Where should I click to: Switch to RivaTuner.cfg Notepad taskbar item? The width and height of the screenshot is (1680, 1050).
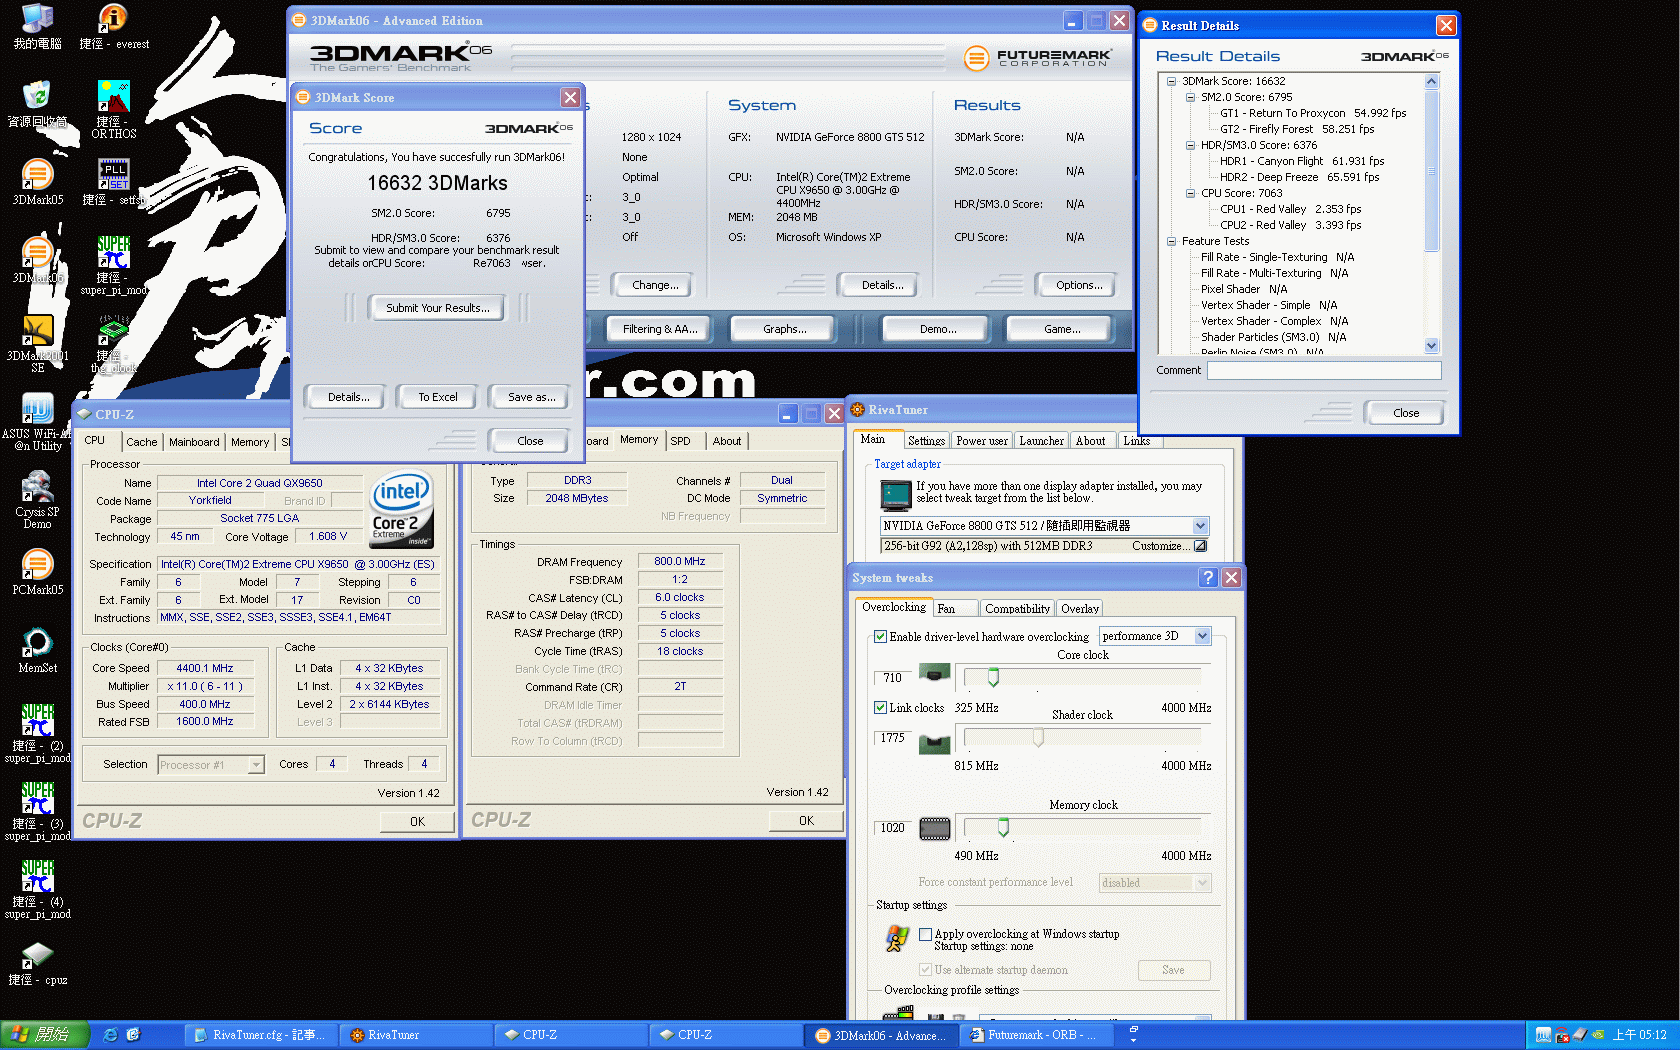259,1035
